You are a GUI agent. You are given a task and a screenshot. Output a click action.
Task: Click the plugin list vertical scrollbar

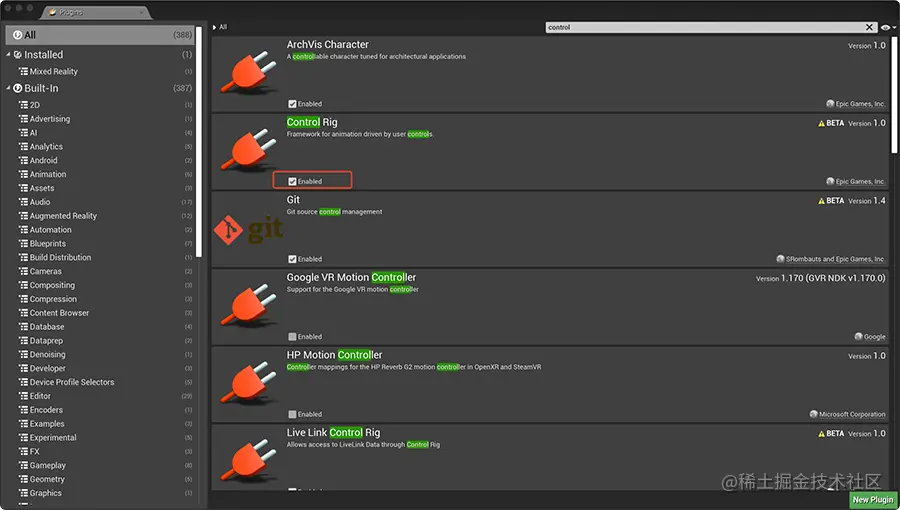(894, 95)
